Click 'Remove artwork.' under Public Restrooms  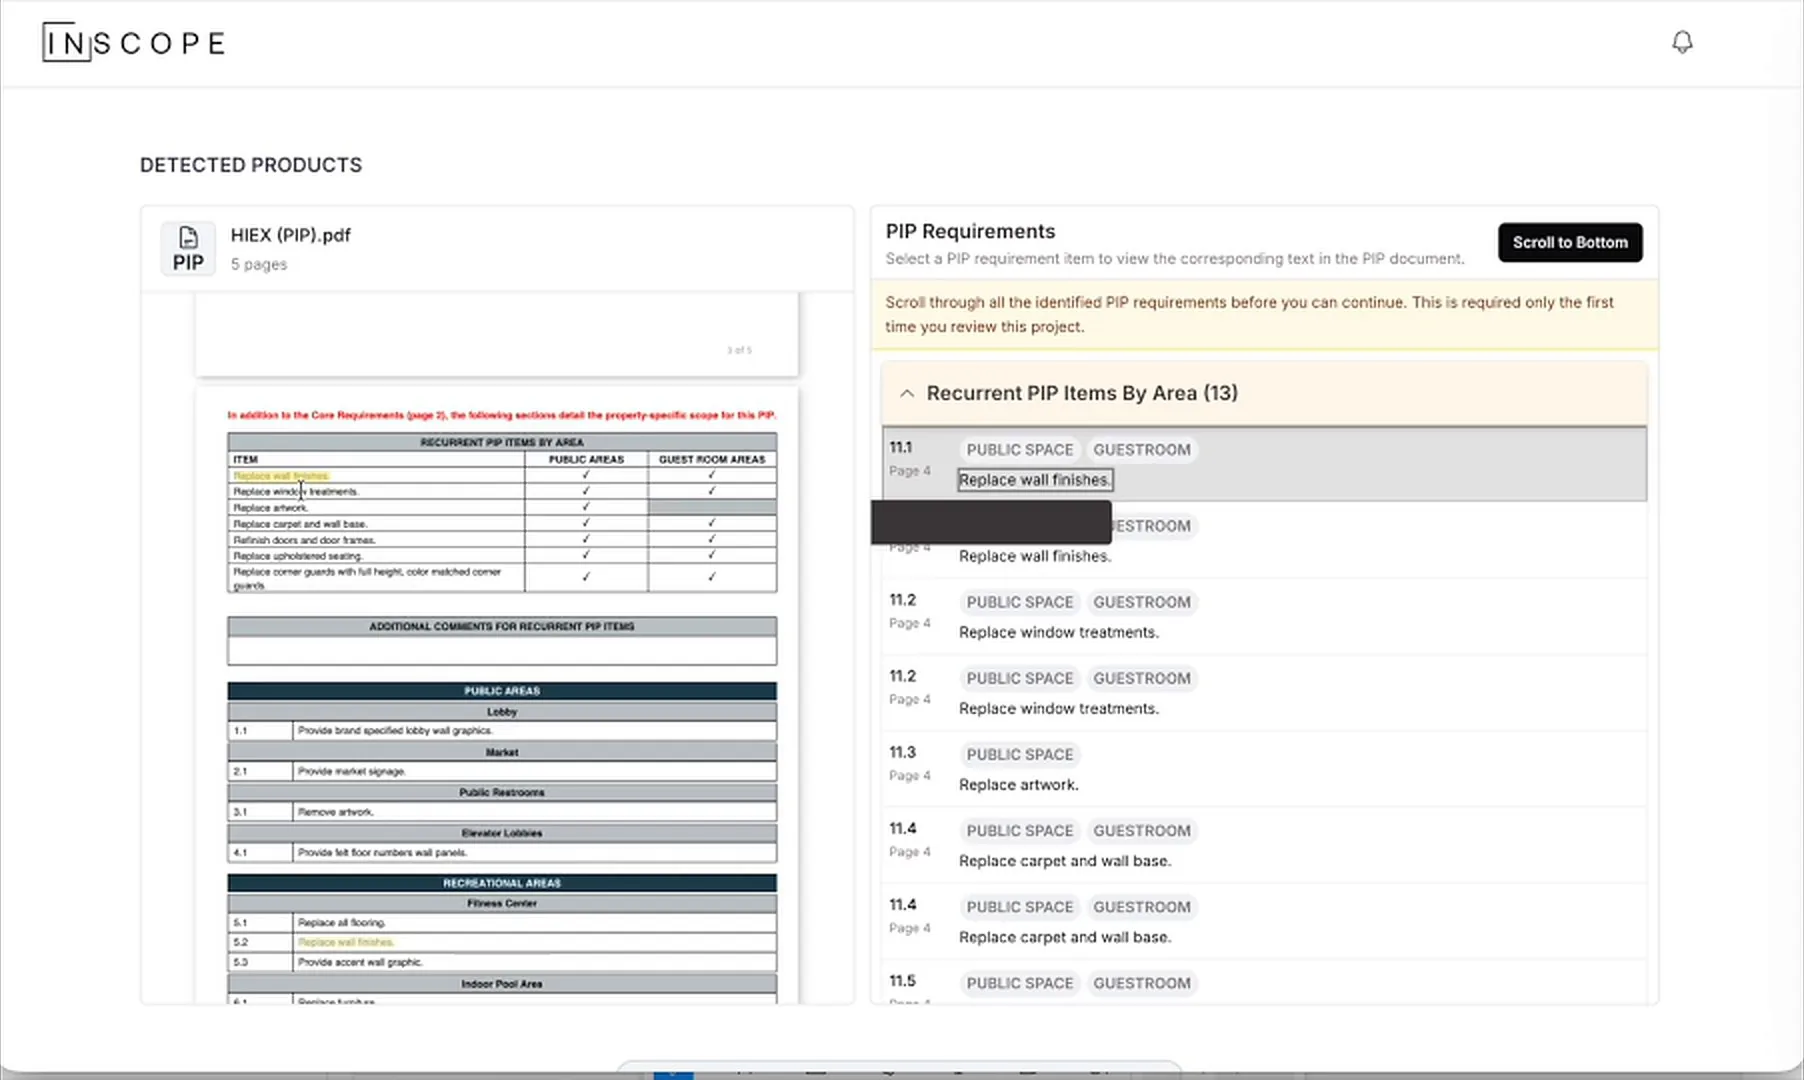click(335, 812)
